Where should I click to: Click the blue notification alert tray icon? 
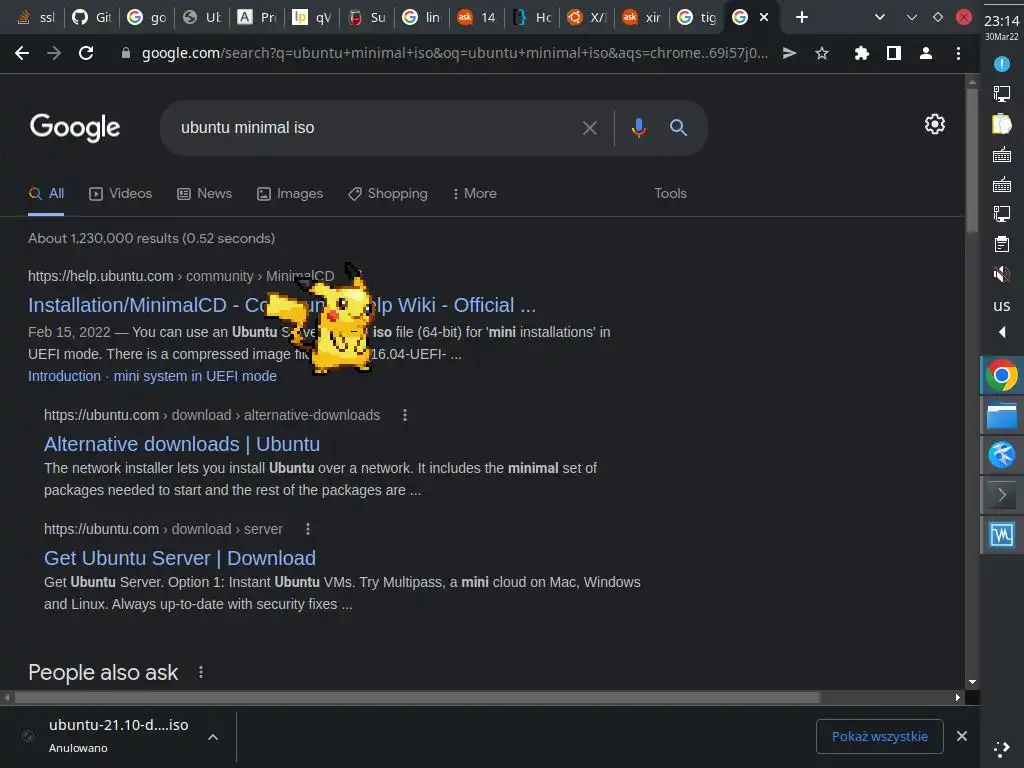(1001, 64)
